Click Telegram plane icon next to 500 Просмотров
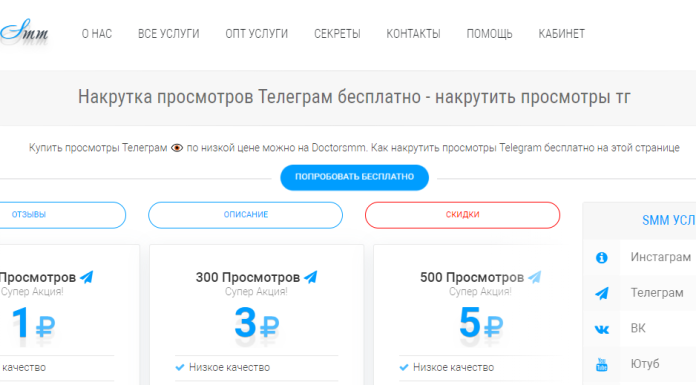696x385 pixels. (x=535, y=277)
